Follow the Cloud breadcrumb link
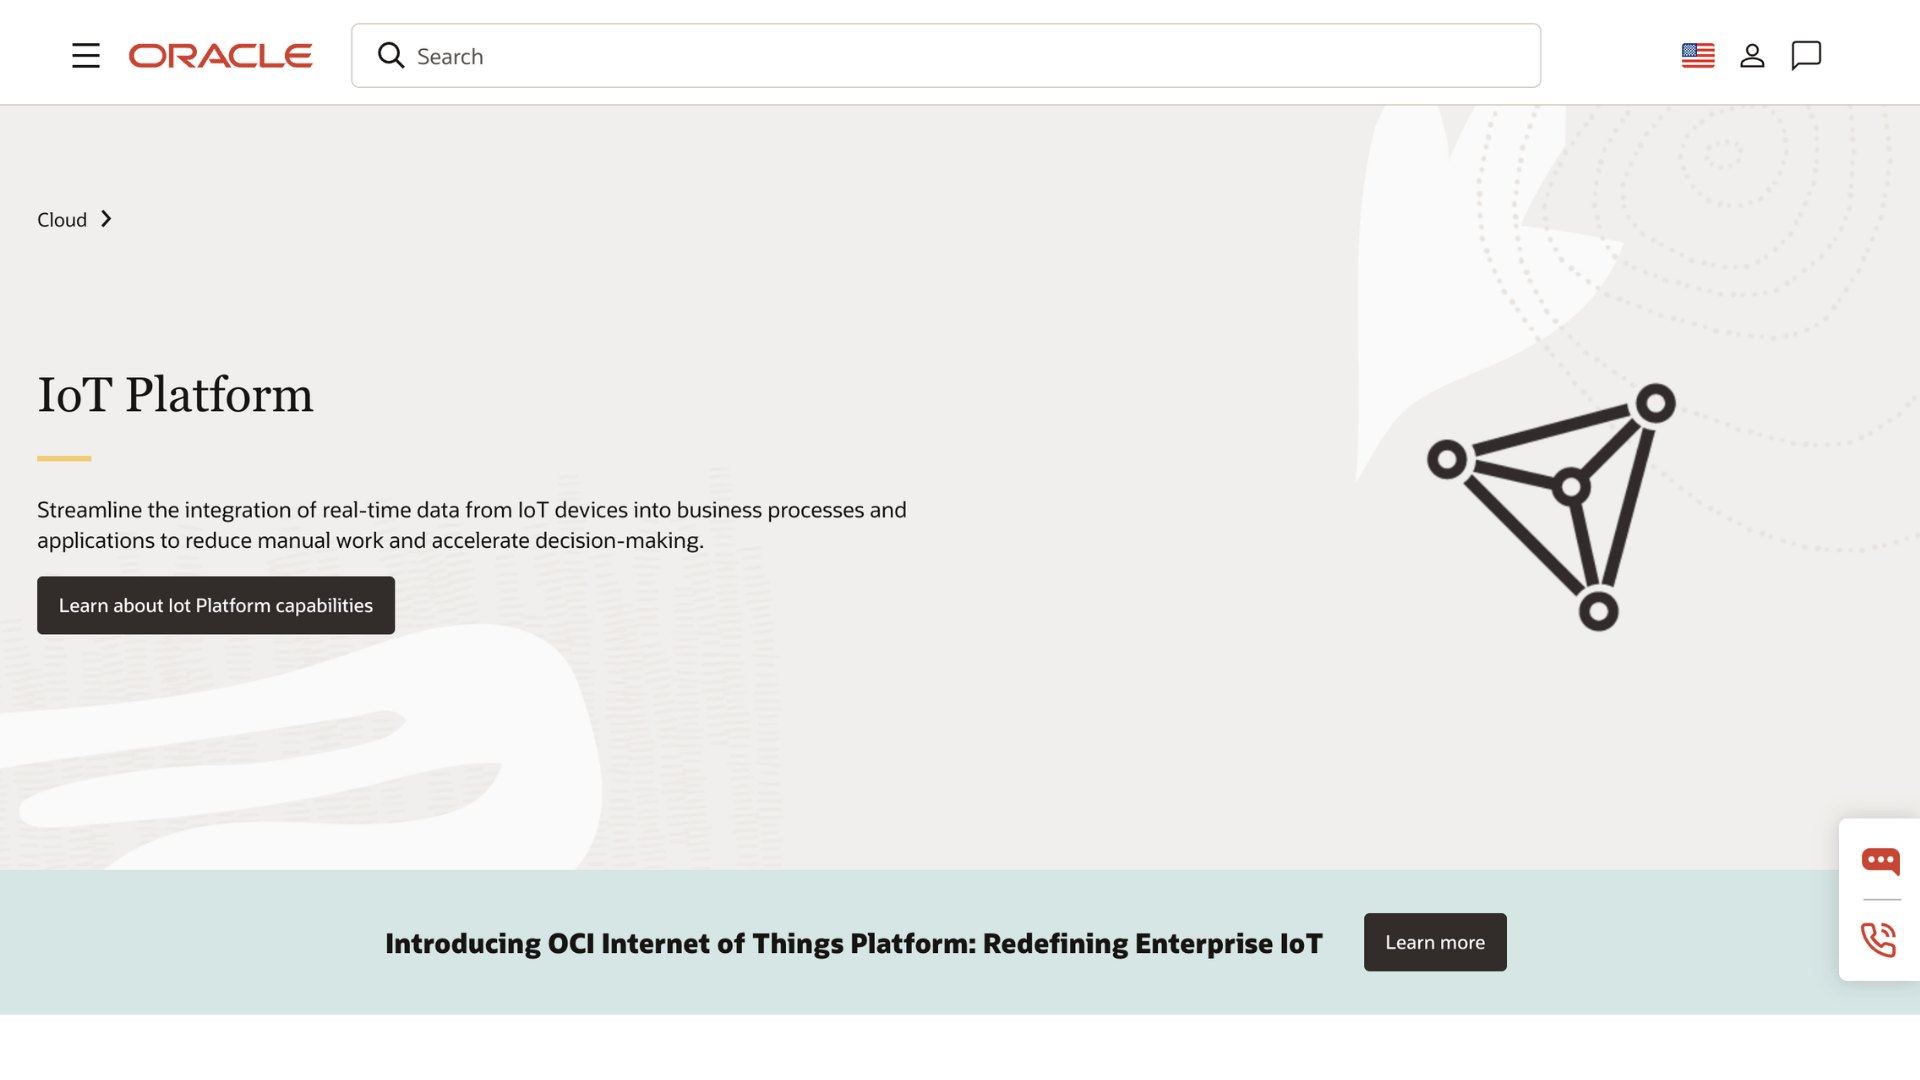This screenshot has width=1920, height=1080. (62, 220)
